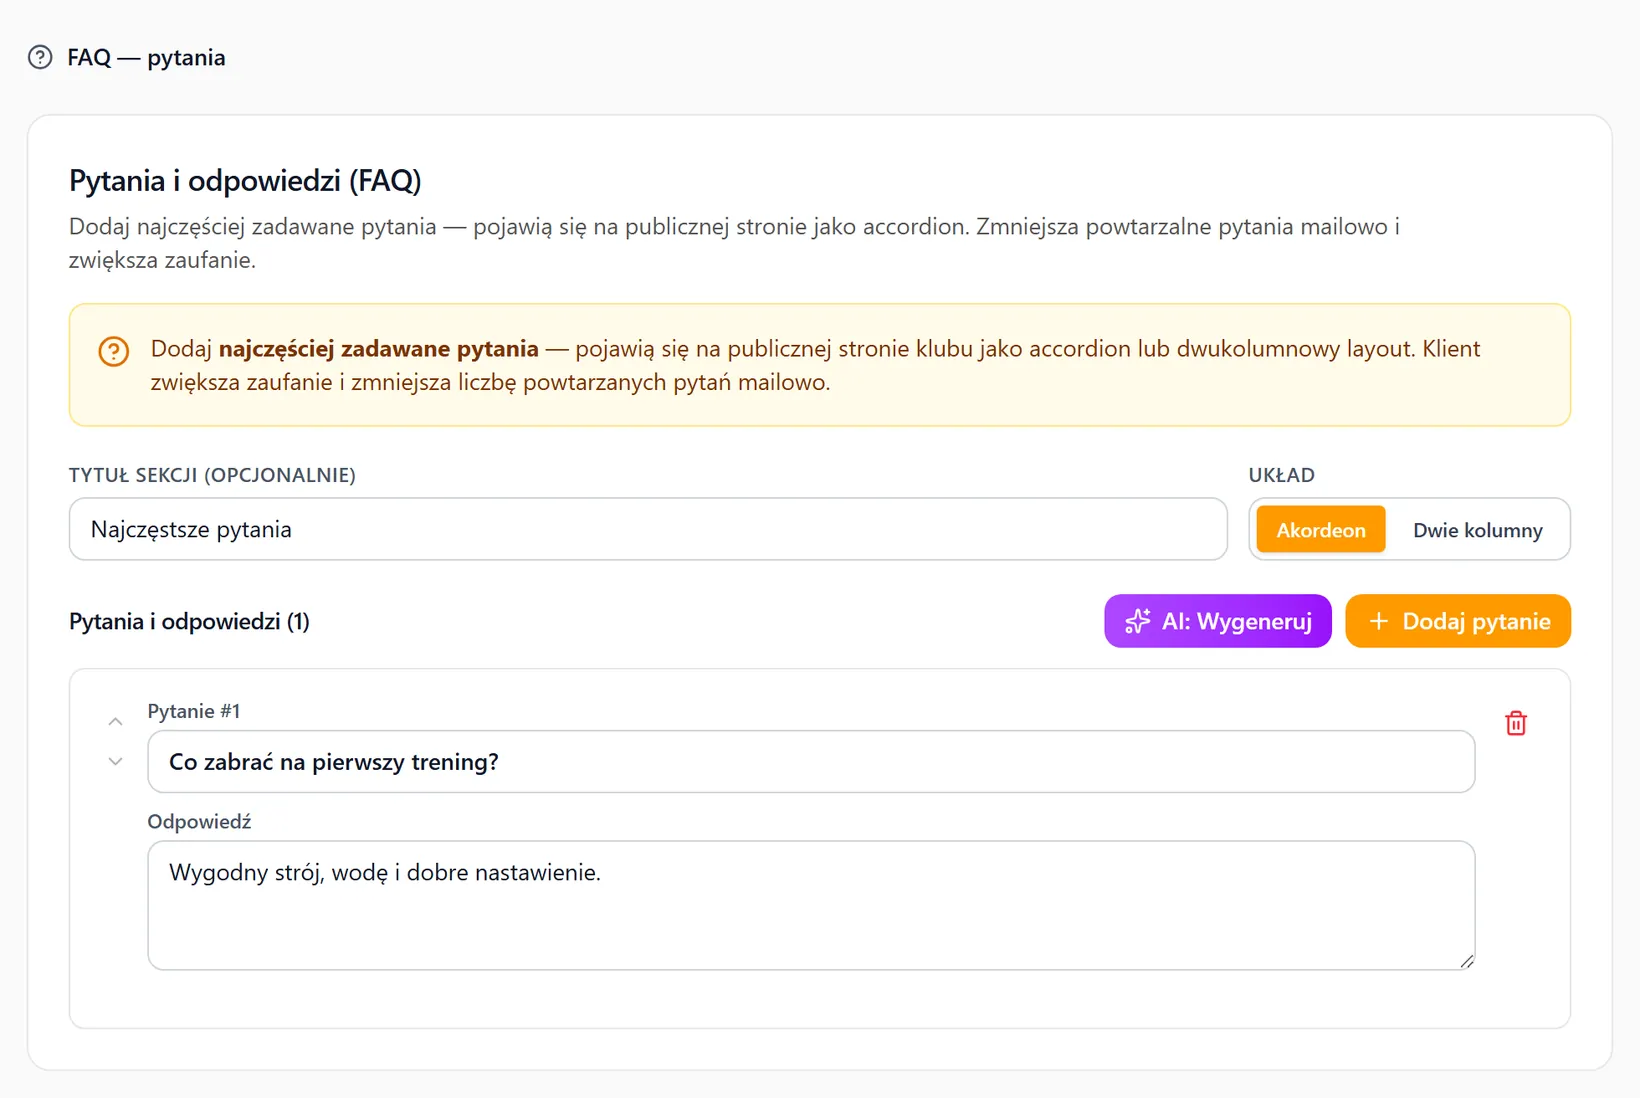This screenshot has height=1098, width=1640.
Task: Select the Akordeon layout option
Action: pos(1321,530)
